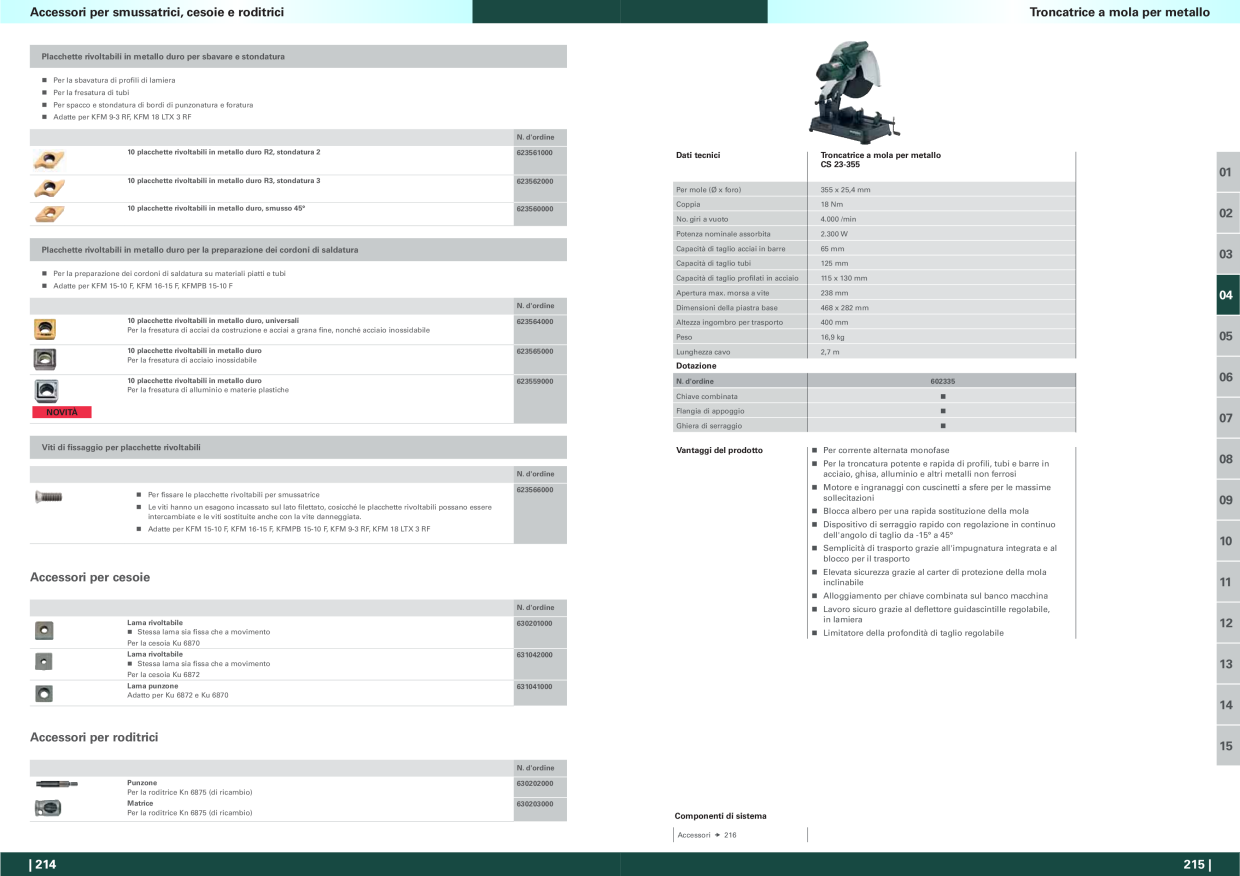Click the 45° chamfer insert image
The height and width of the screenshot is (876, 1240).
(49, 213)
